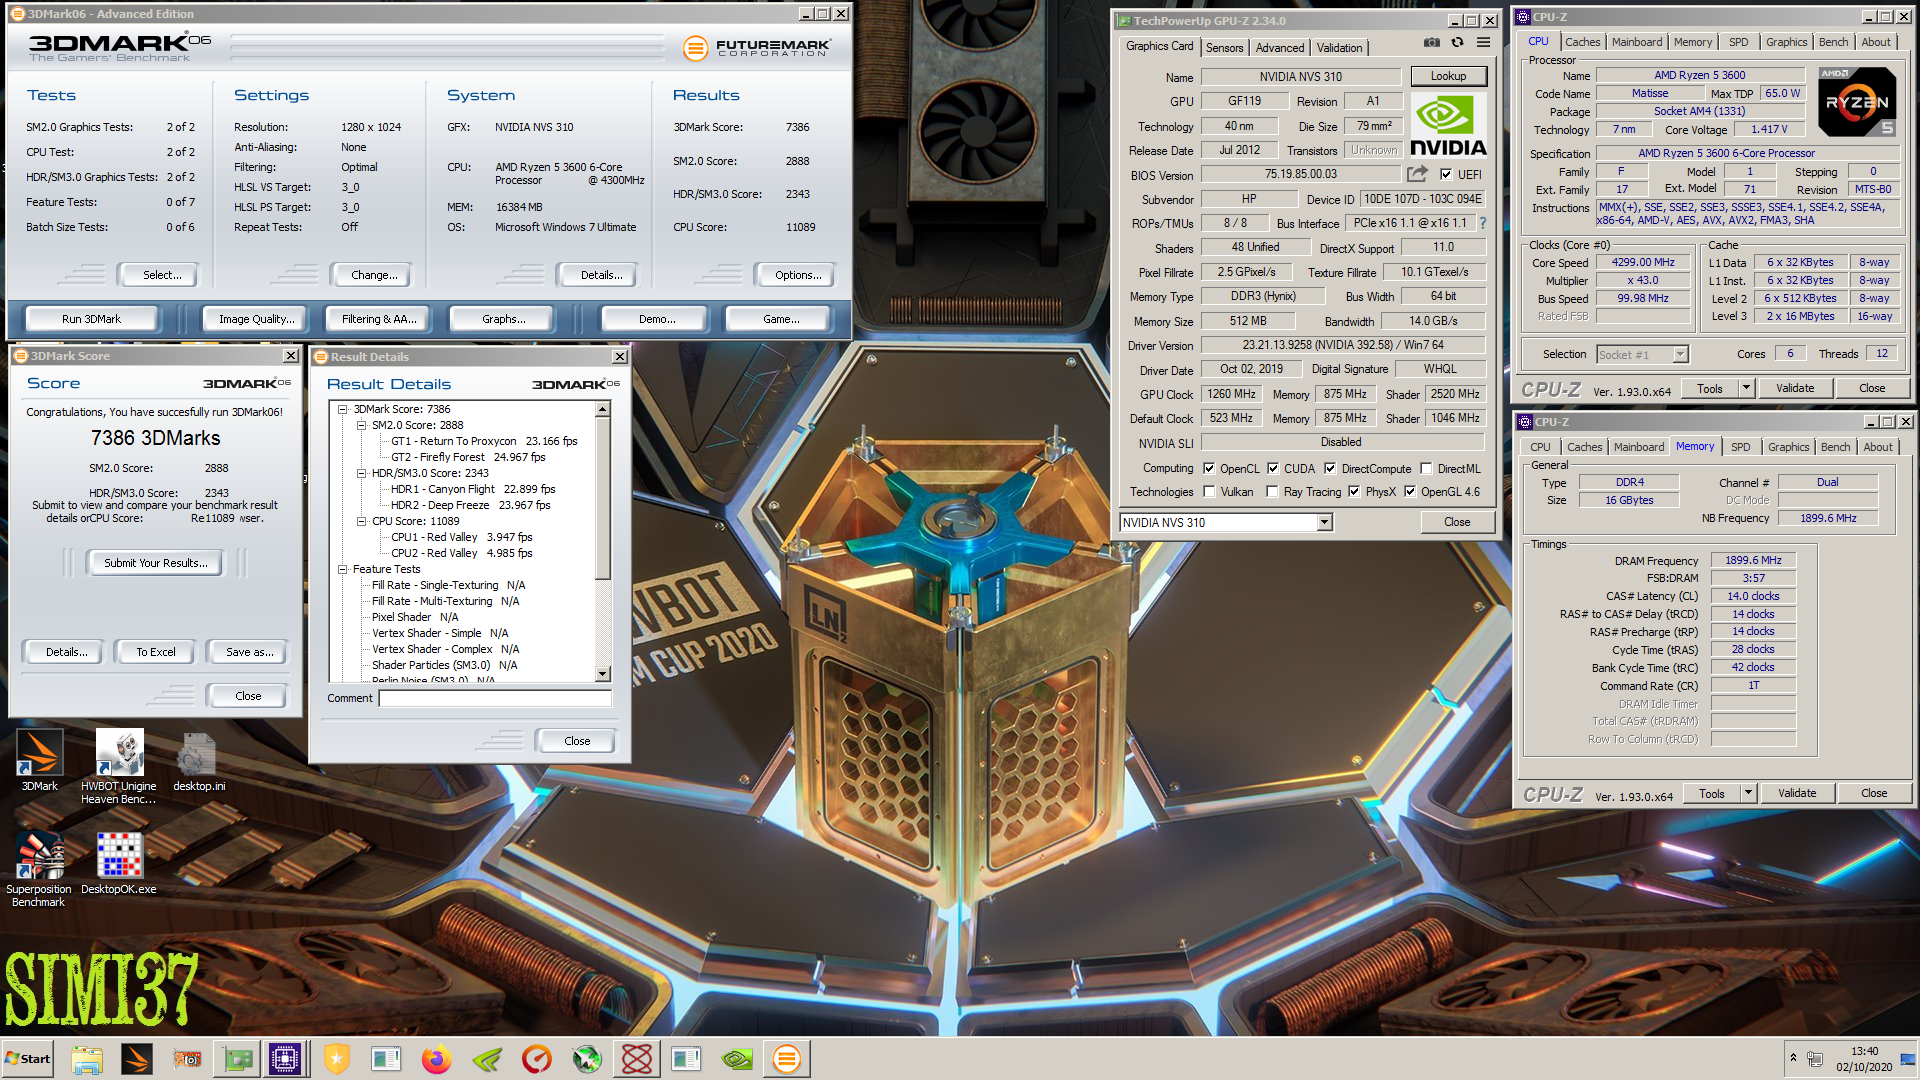Toggle the Ray Tracing checkbox

click(1272, 491)
